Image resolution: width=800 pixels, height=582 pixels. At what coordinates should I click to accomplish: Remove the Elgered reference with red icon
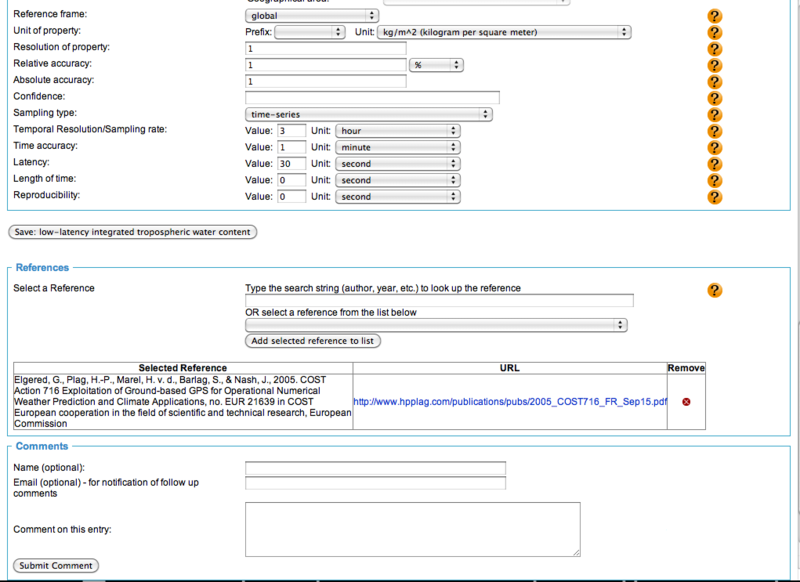pos(686,402)
